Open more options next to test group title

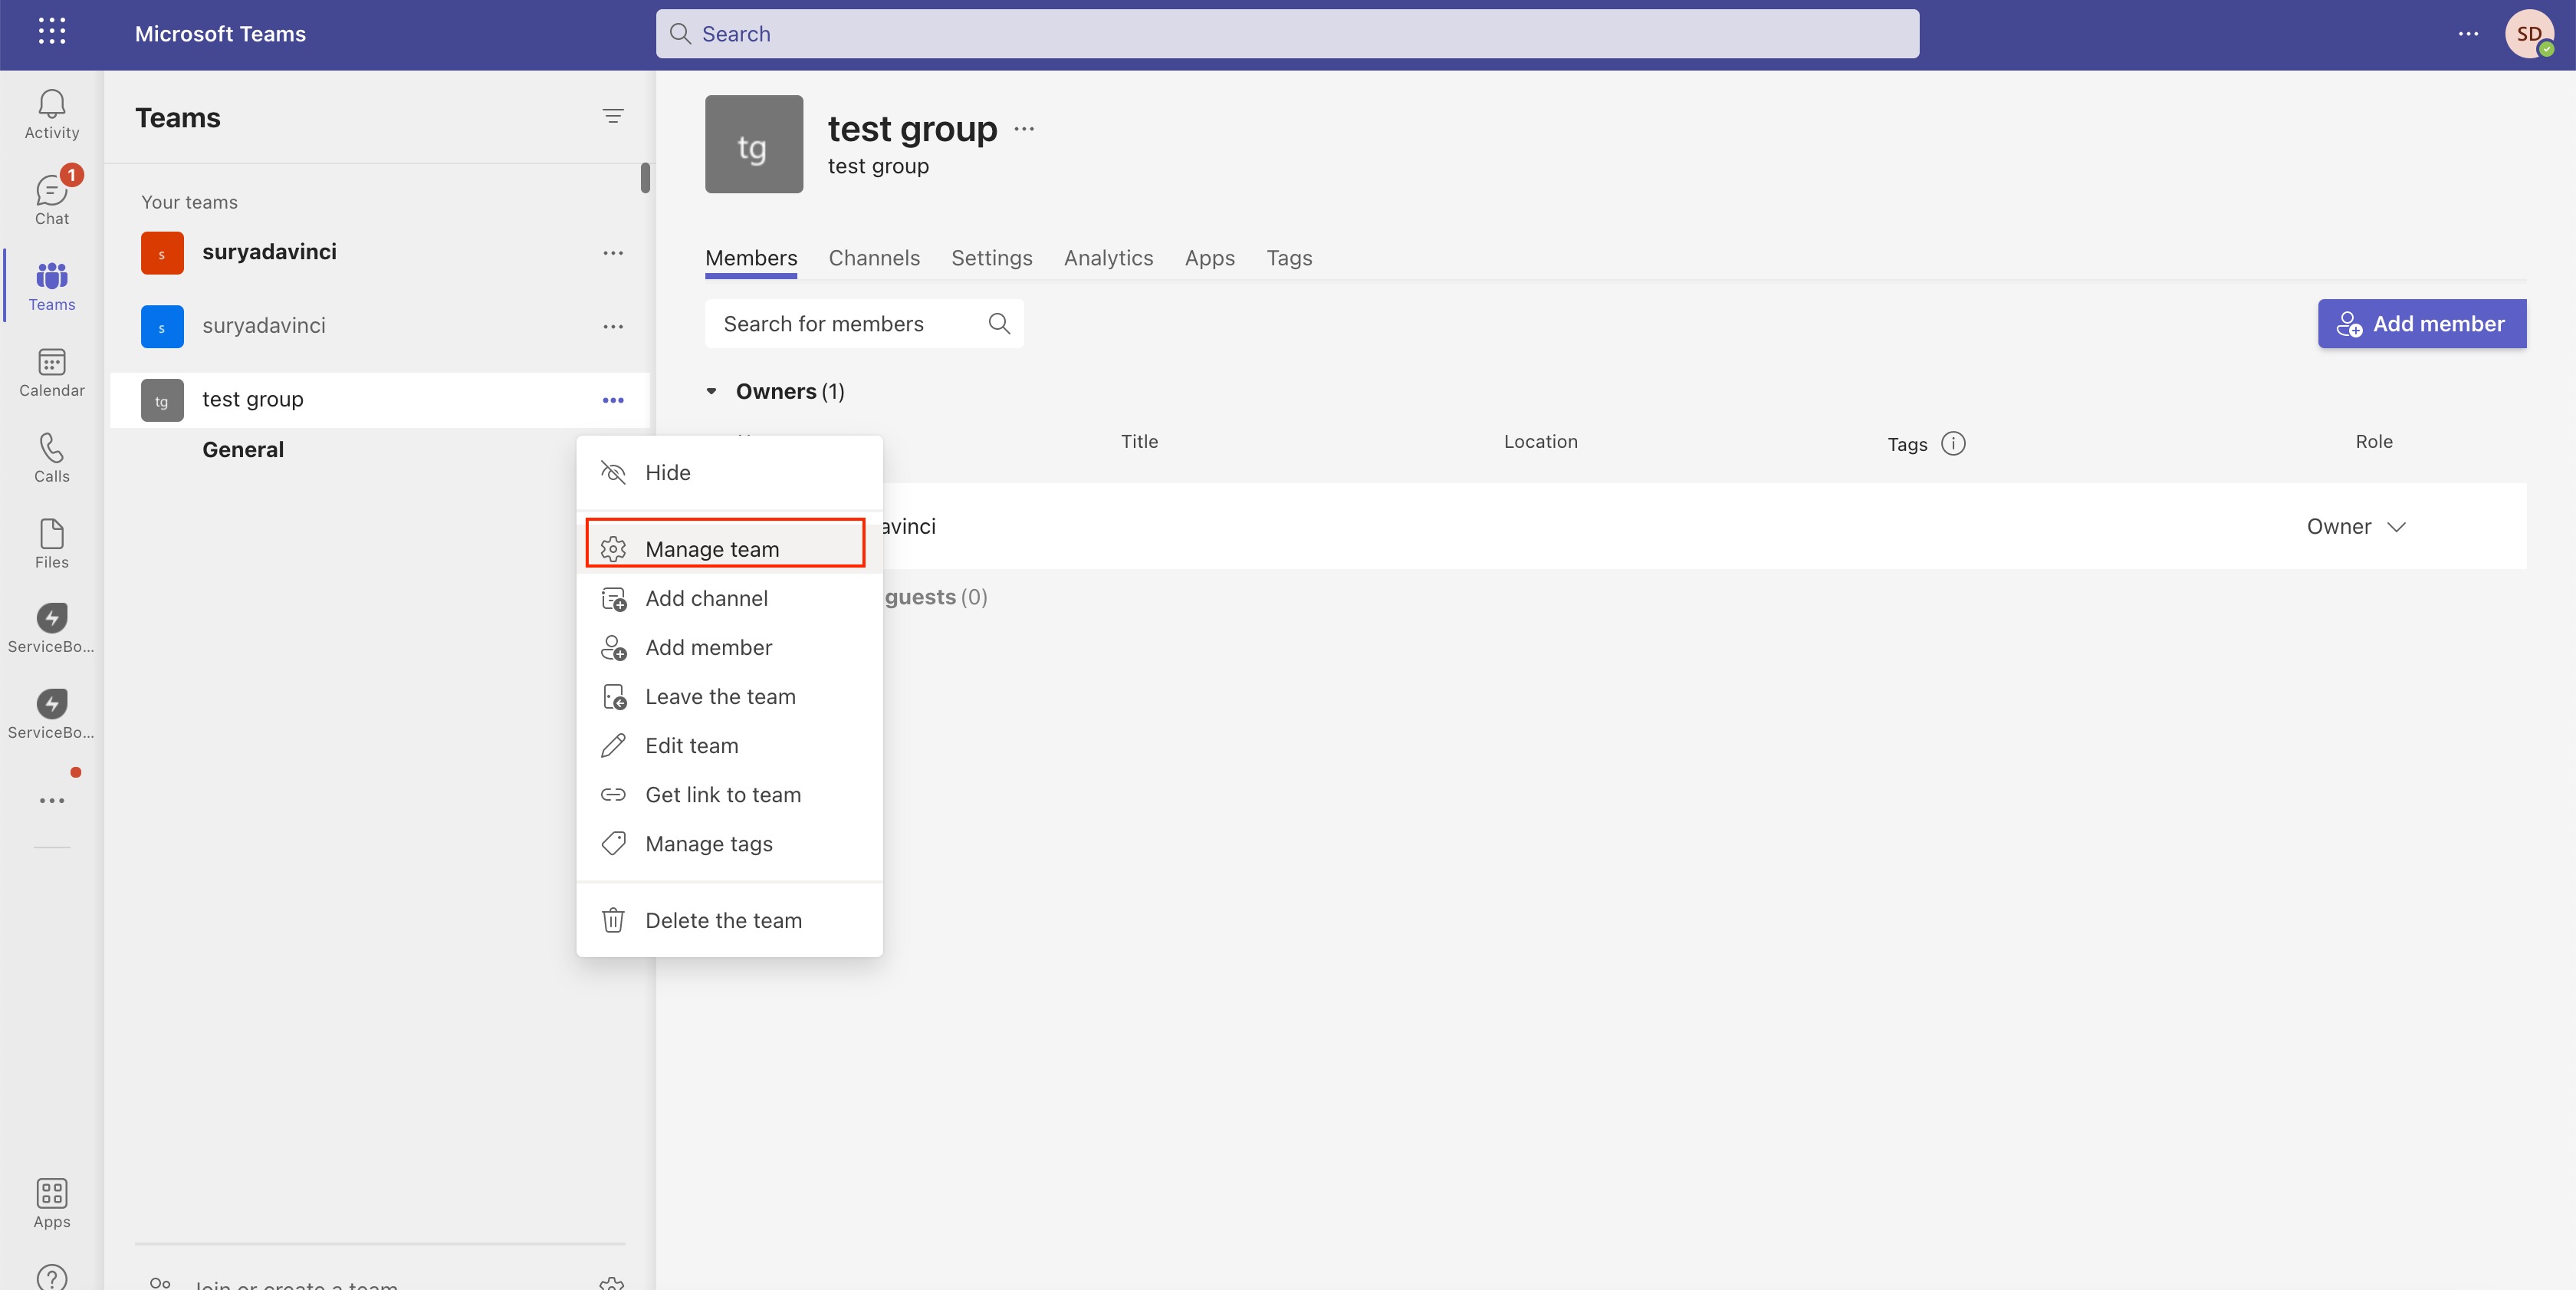coord(1024,129)
